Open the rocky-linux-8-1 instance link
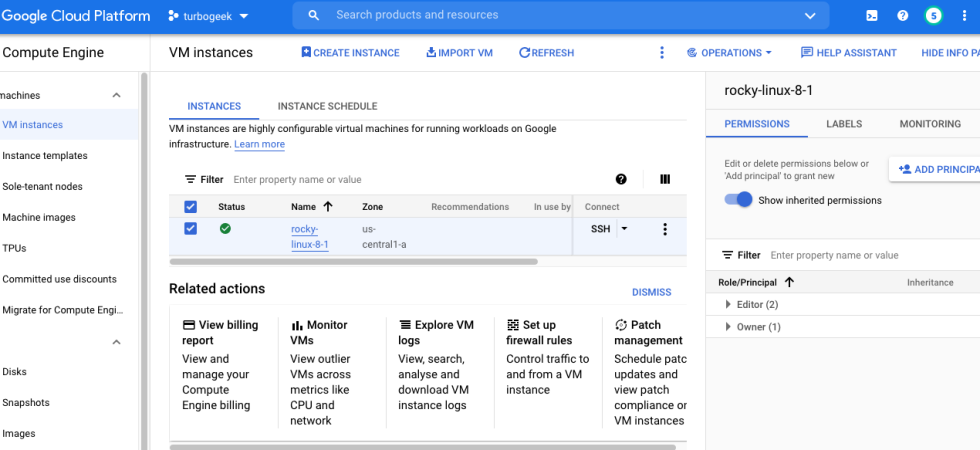 point(310,237)
